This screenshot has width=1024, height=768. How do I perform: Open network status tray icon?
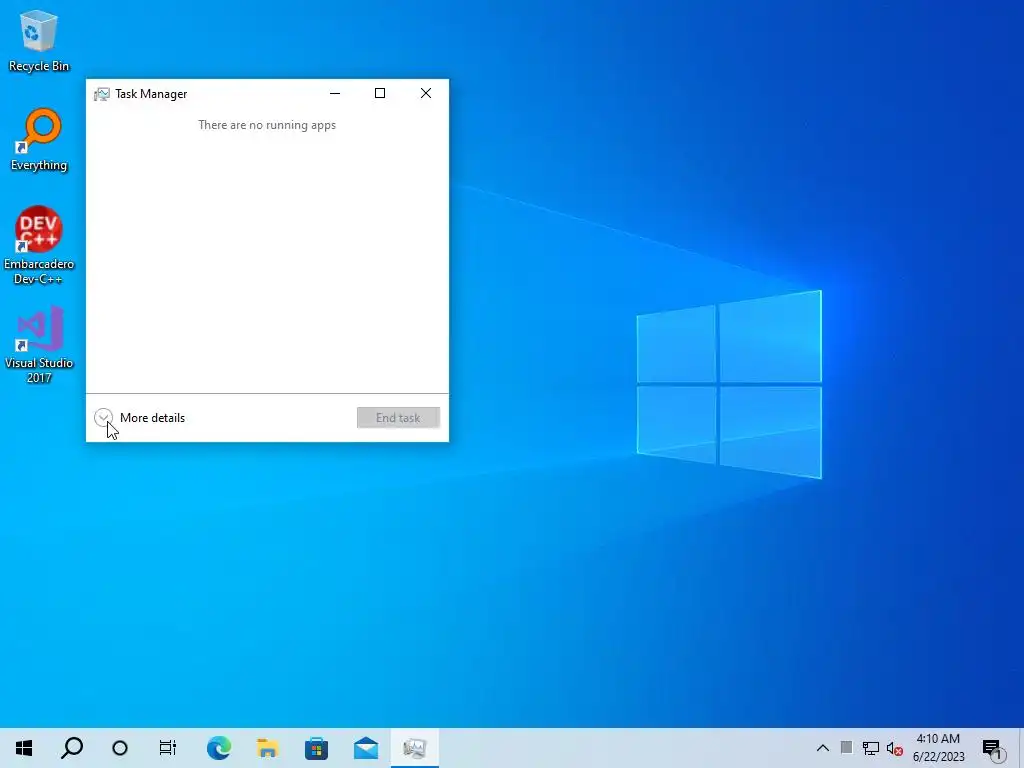871,748
